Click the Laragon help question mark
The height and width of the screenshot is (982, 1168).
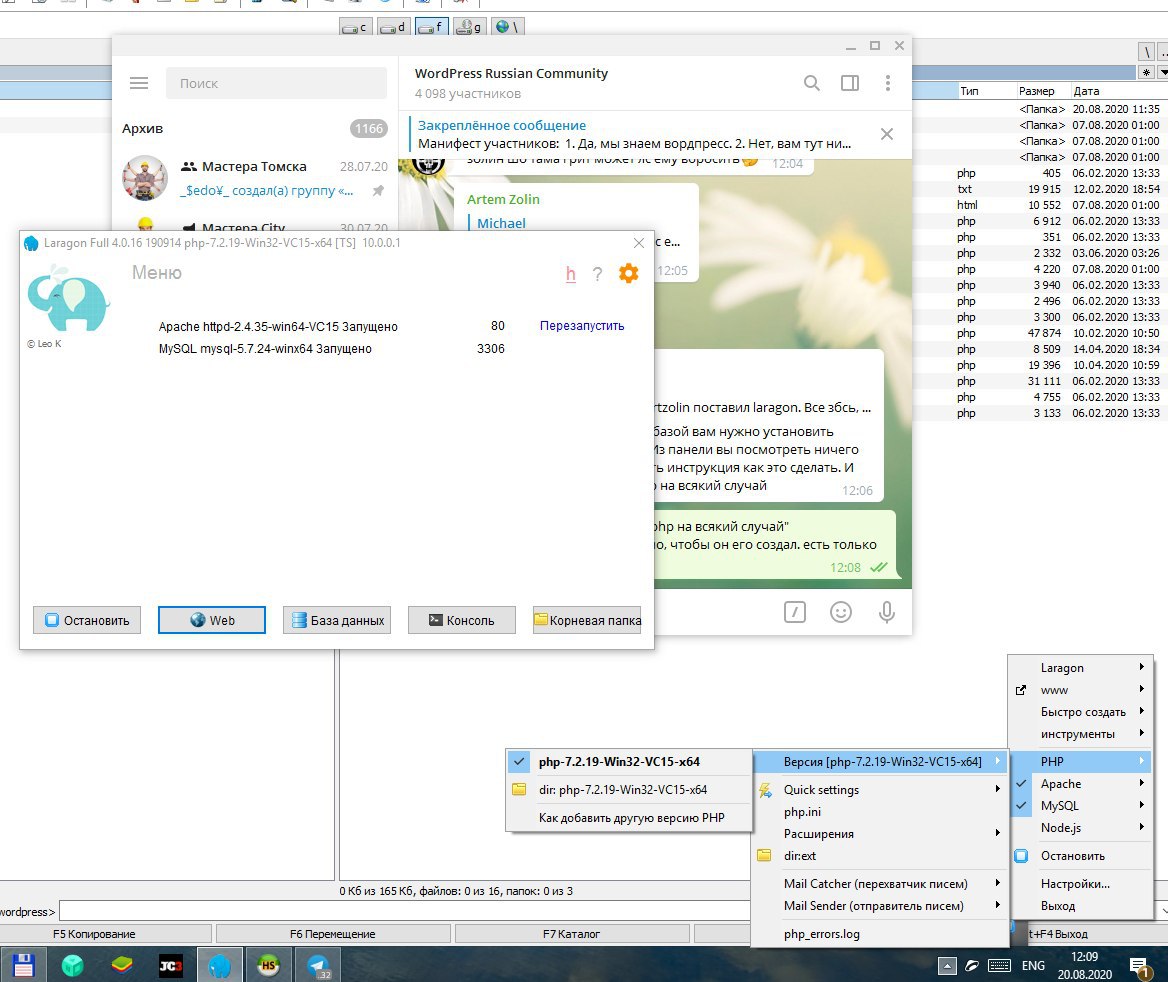(597, 274)
